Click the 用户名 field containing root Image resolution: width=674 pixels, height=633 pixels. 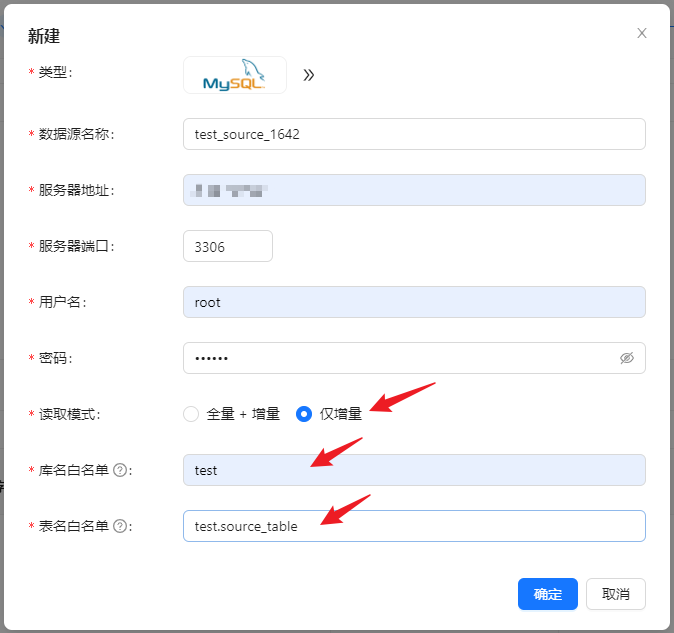click(414, 302)
